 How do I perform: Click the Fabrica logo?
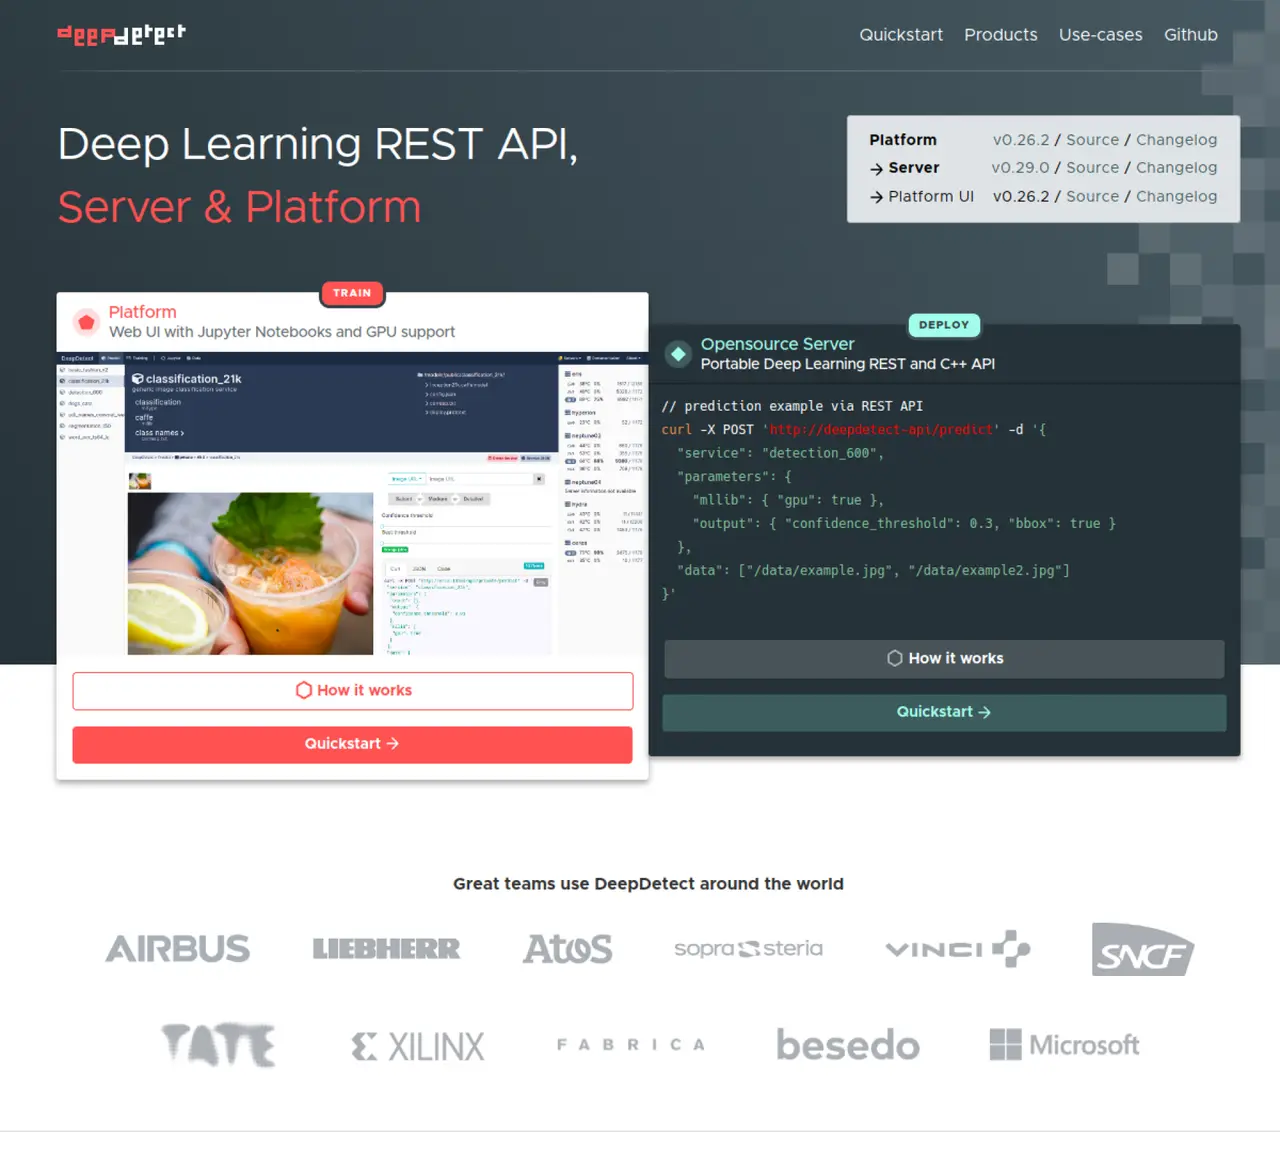631,1044
